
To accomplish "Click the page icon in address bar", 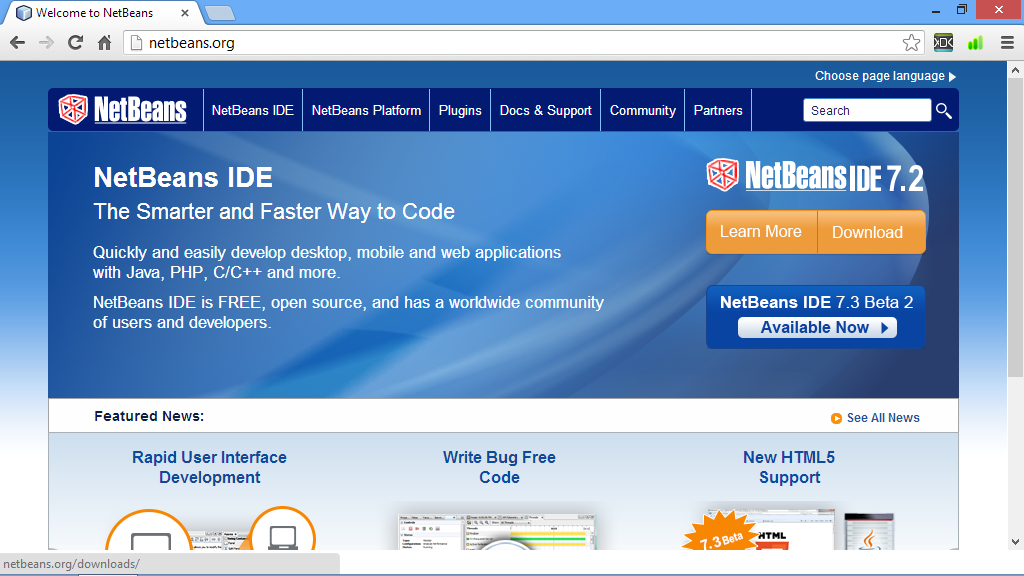I will 136,43.
